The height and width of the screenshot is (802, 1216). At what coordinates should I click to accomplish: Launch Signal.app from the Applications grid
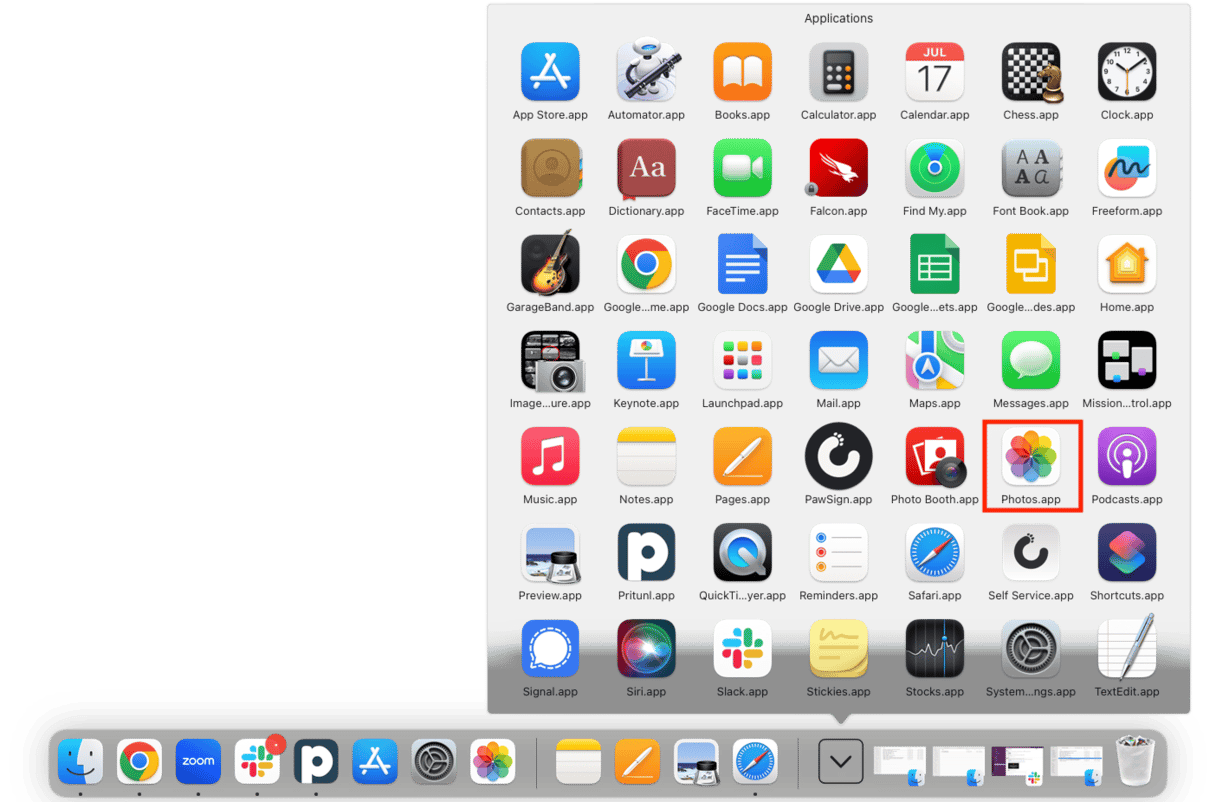[550, 648]
